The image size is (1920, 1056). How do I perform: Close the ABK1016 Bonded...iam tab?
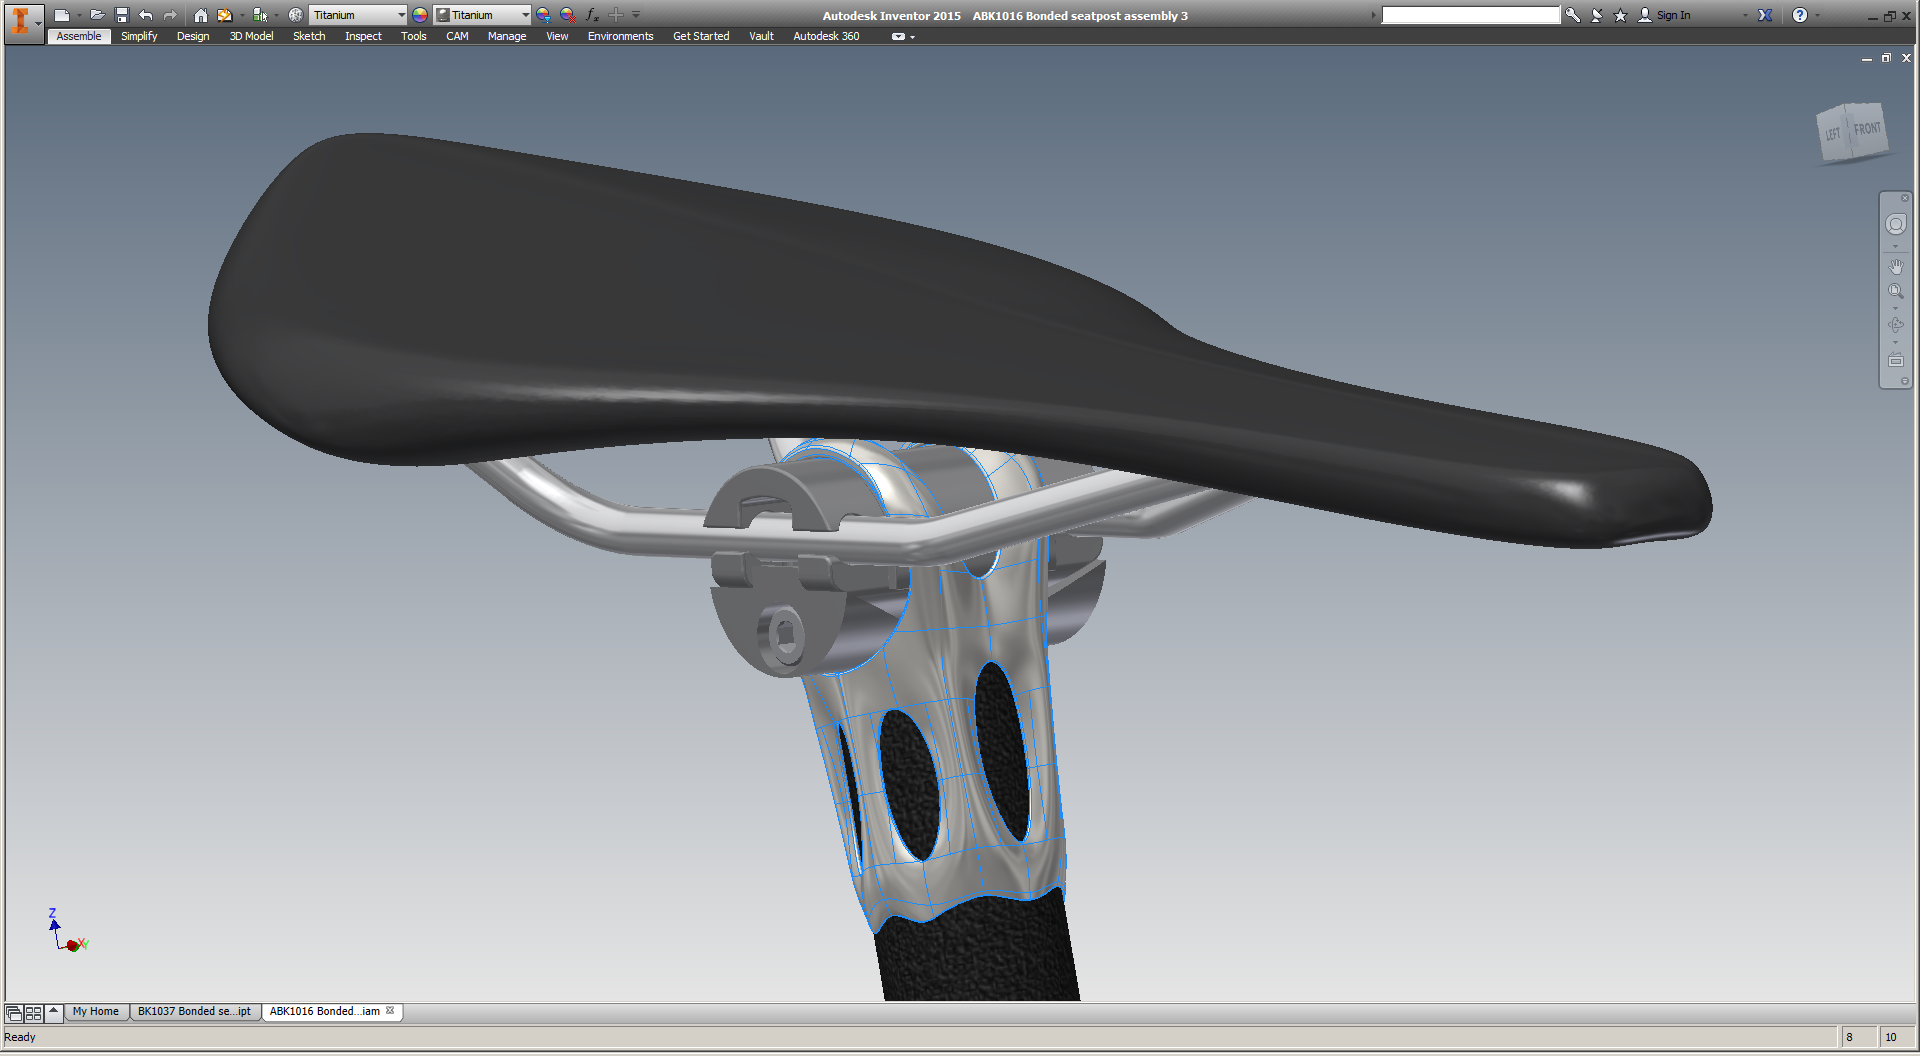tap(390, 1010)
